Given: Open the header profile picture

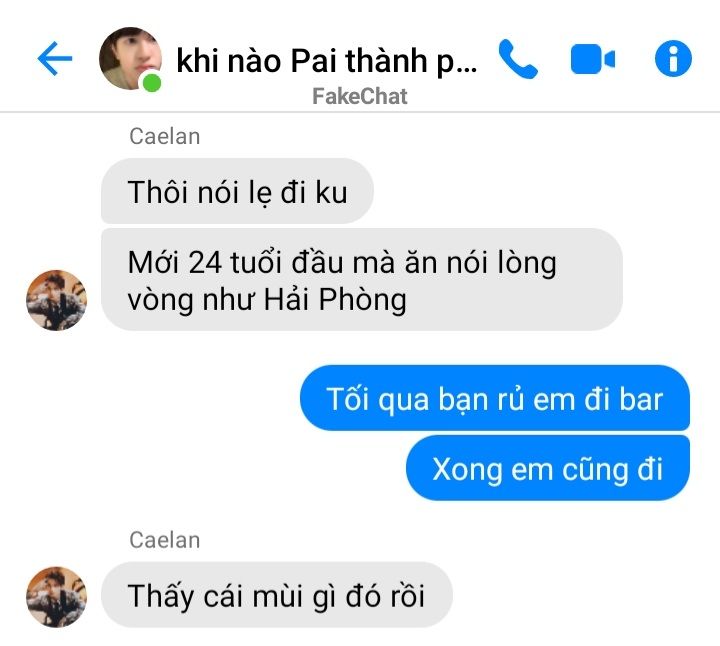Looking at the screenshot, I should (x=130, y=58).
